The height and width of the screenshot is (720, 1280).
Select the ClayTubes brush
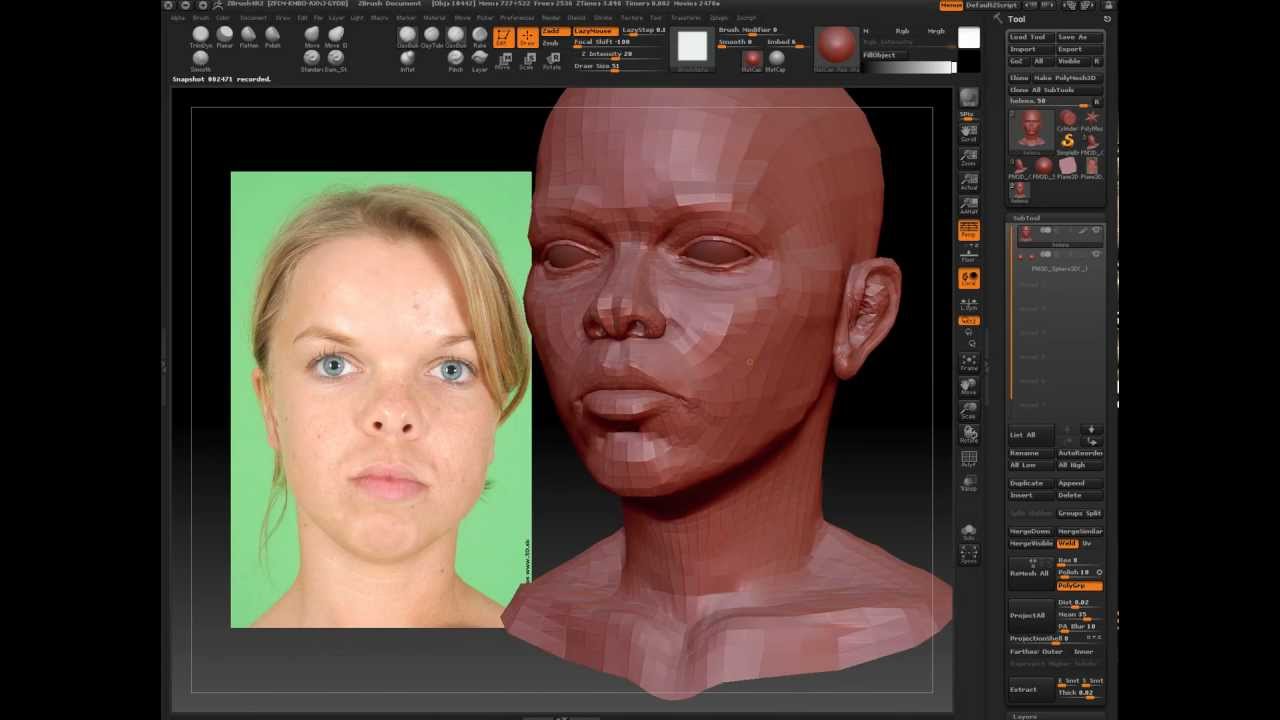tap(432, 37)
